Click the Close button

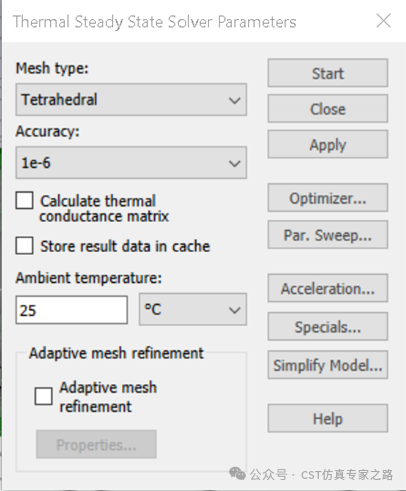coord(328,109)
